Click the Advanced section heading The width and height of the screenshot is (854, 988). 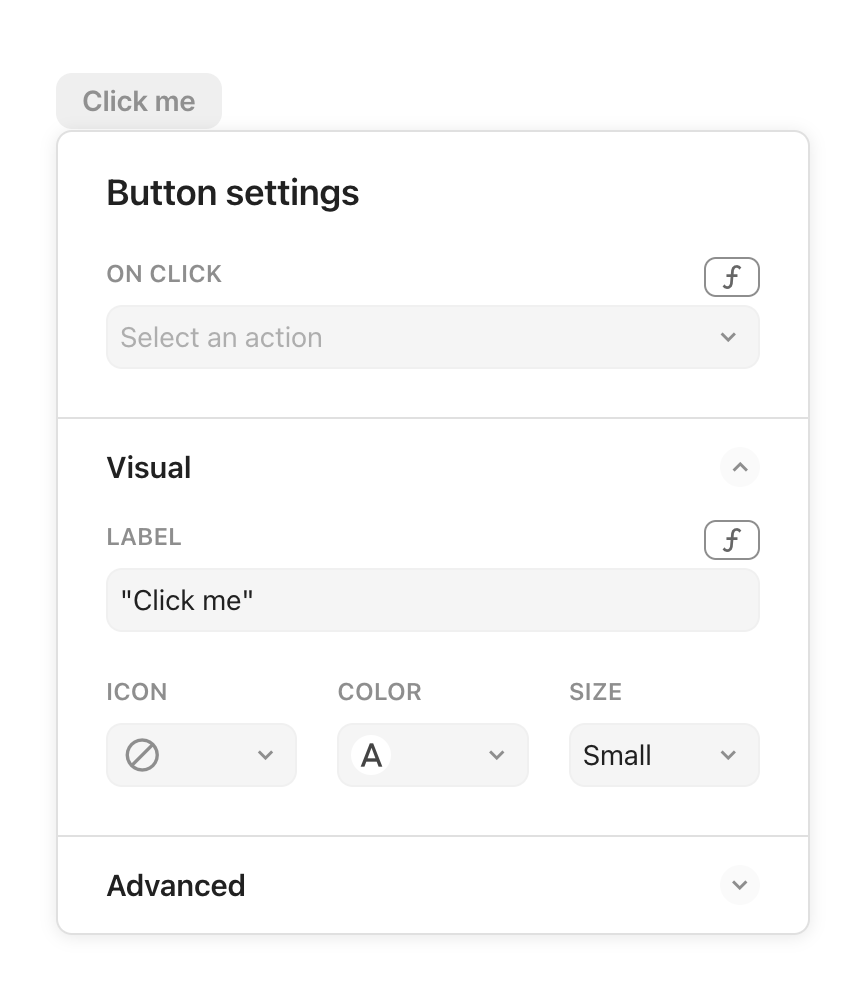(x=176, y=886)
